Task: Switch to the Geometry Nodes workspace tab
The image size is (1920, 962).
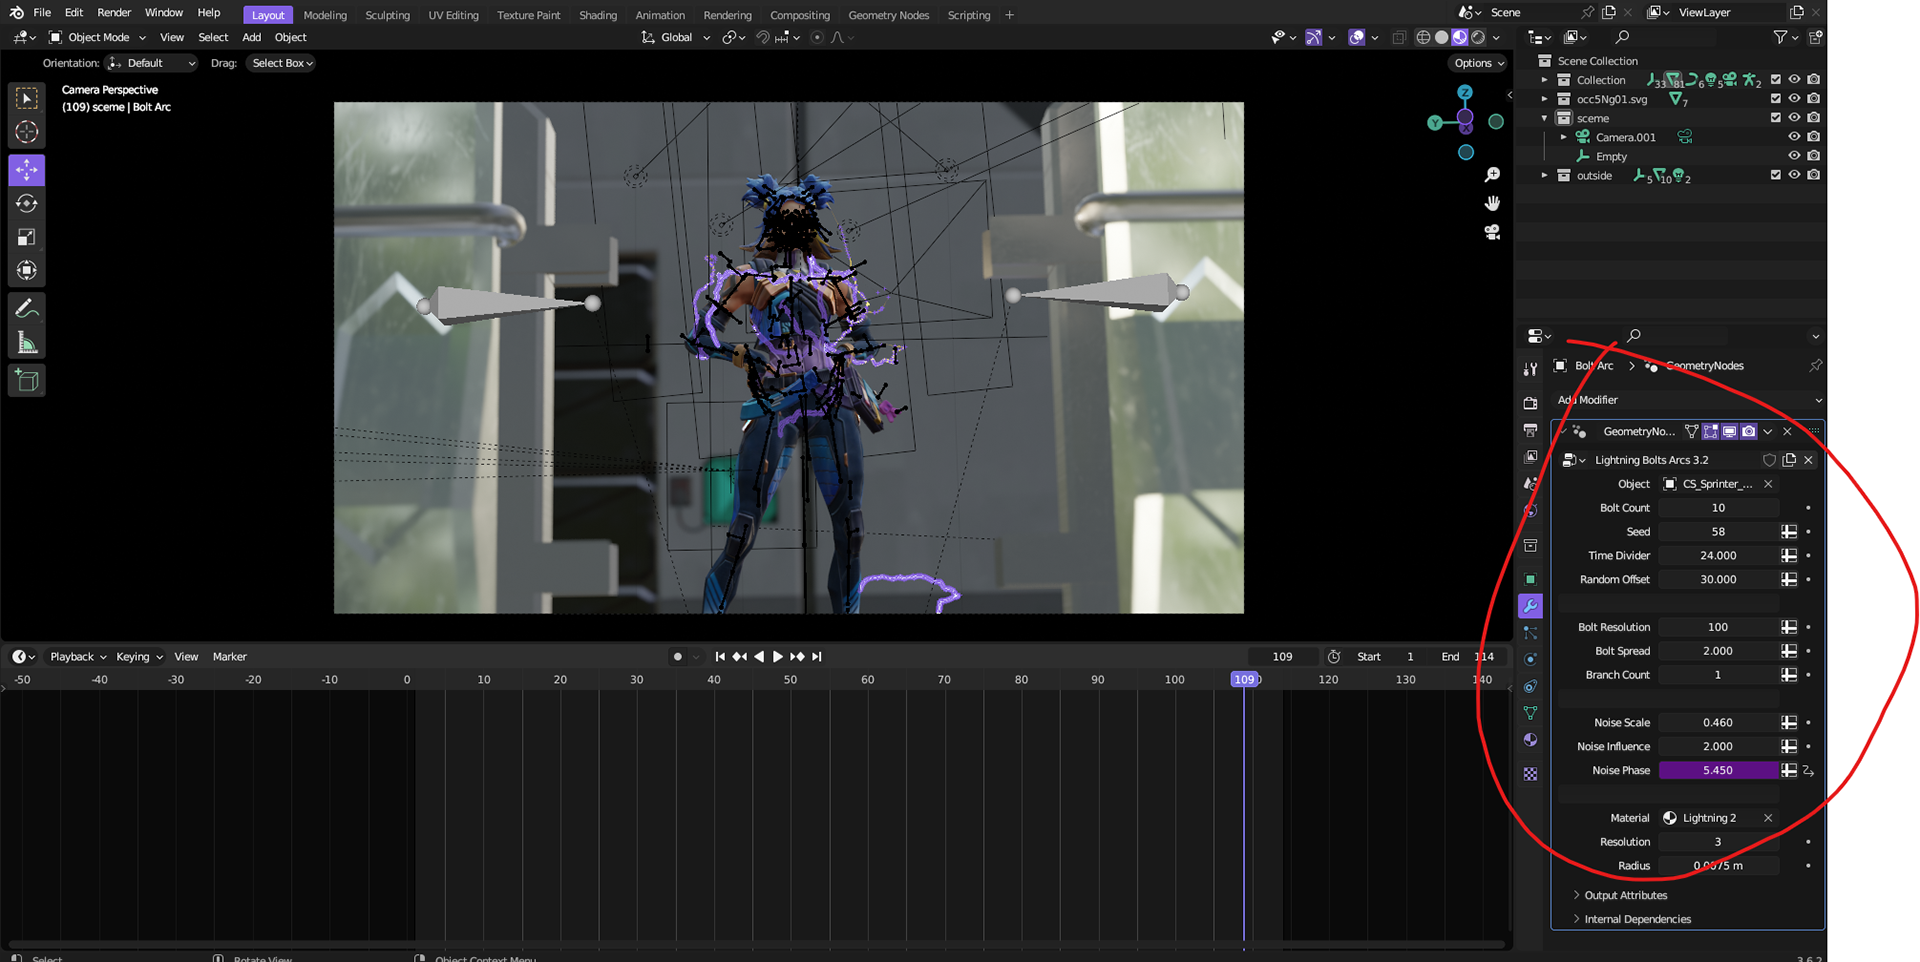Action: 888,15
